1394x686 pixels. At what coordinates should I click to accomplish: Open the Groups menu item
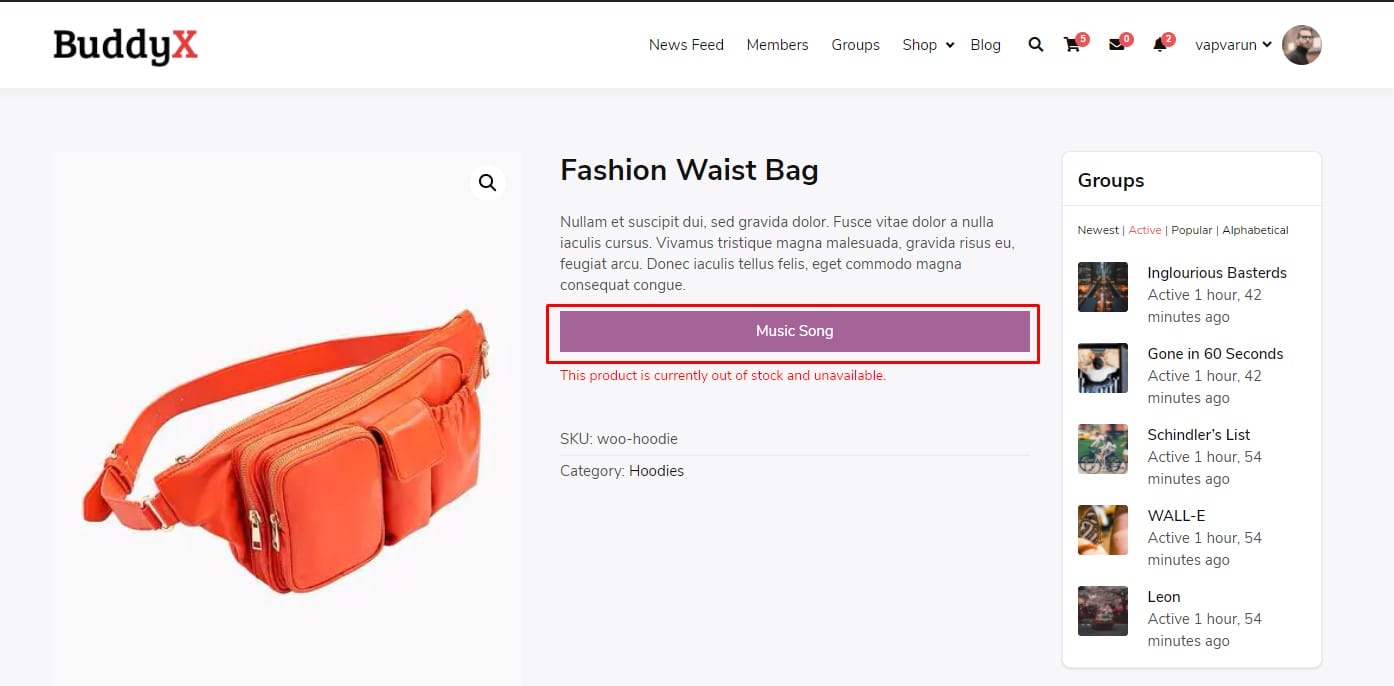tap(855, 45)
